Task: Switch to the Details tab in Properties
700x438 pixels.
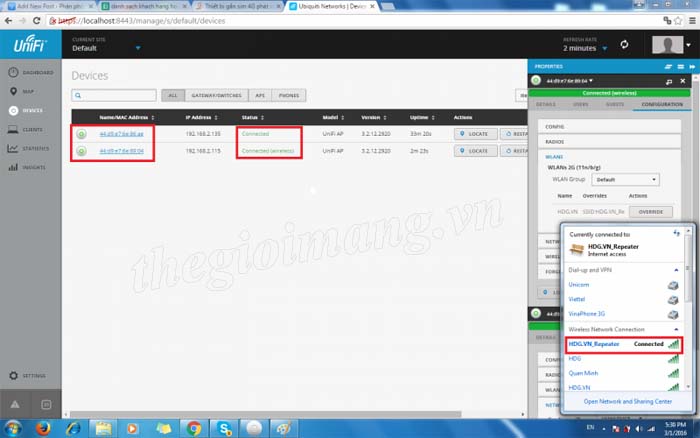Action: (546, 104)
